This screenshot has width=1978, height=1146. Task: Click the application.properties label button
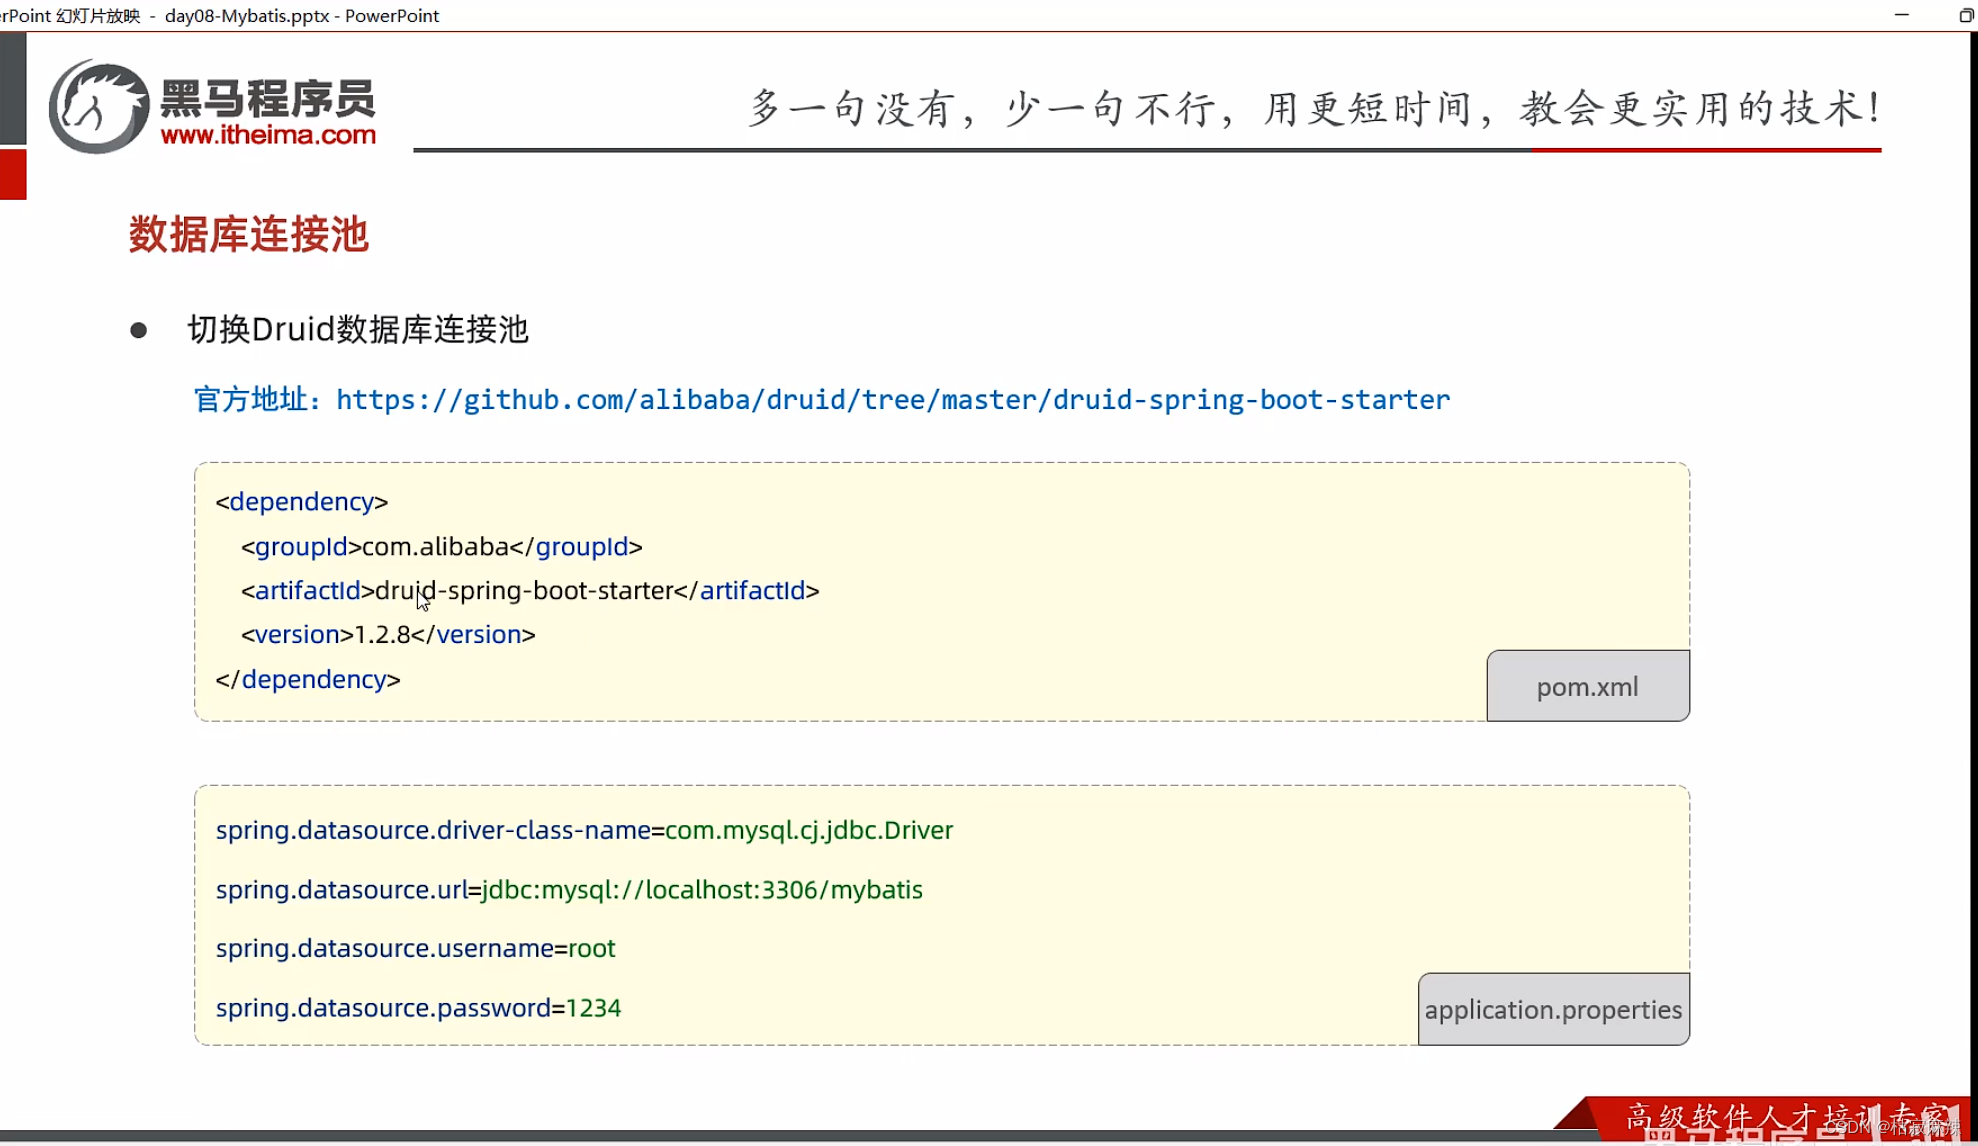coord(1552,1009)
